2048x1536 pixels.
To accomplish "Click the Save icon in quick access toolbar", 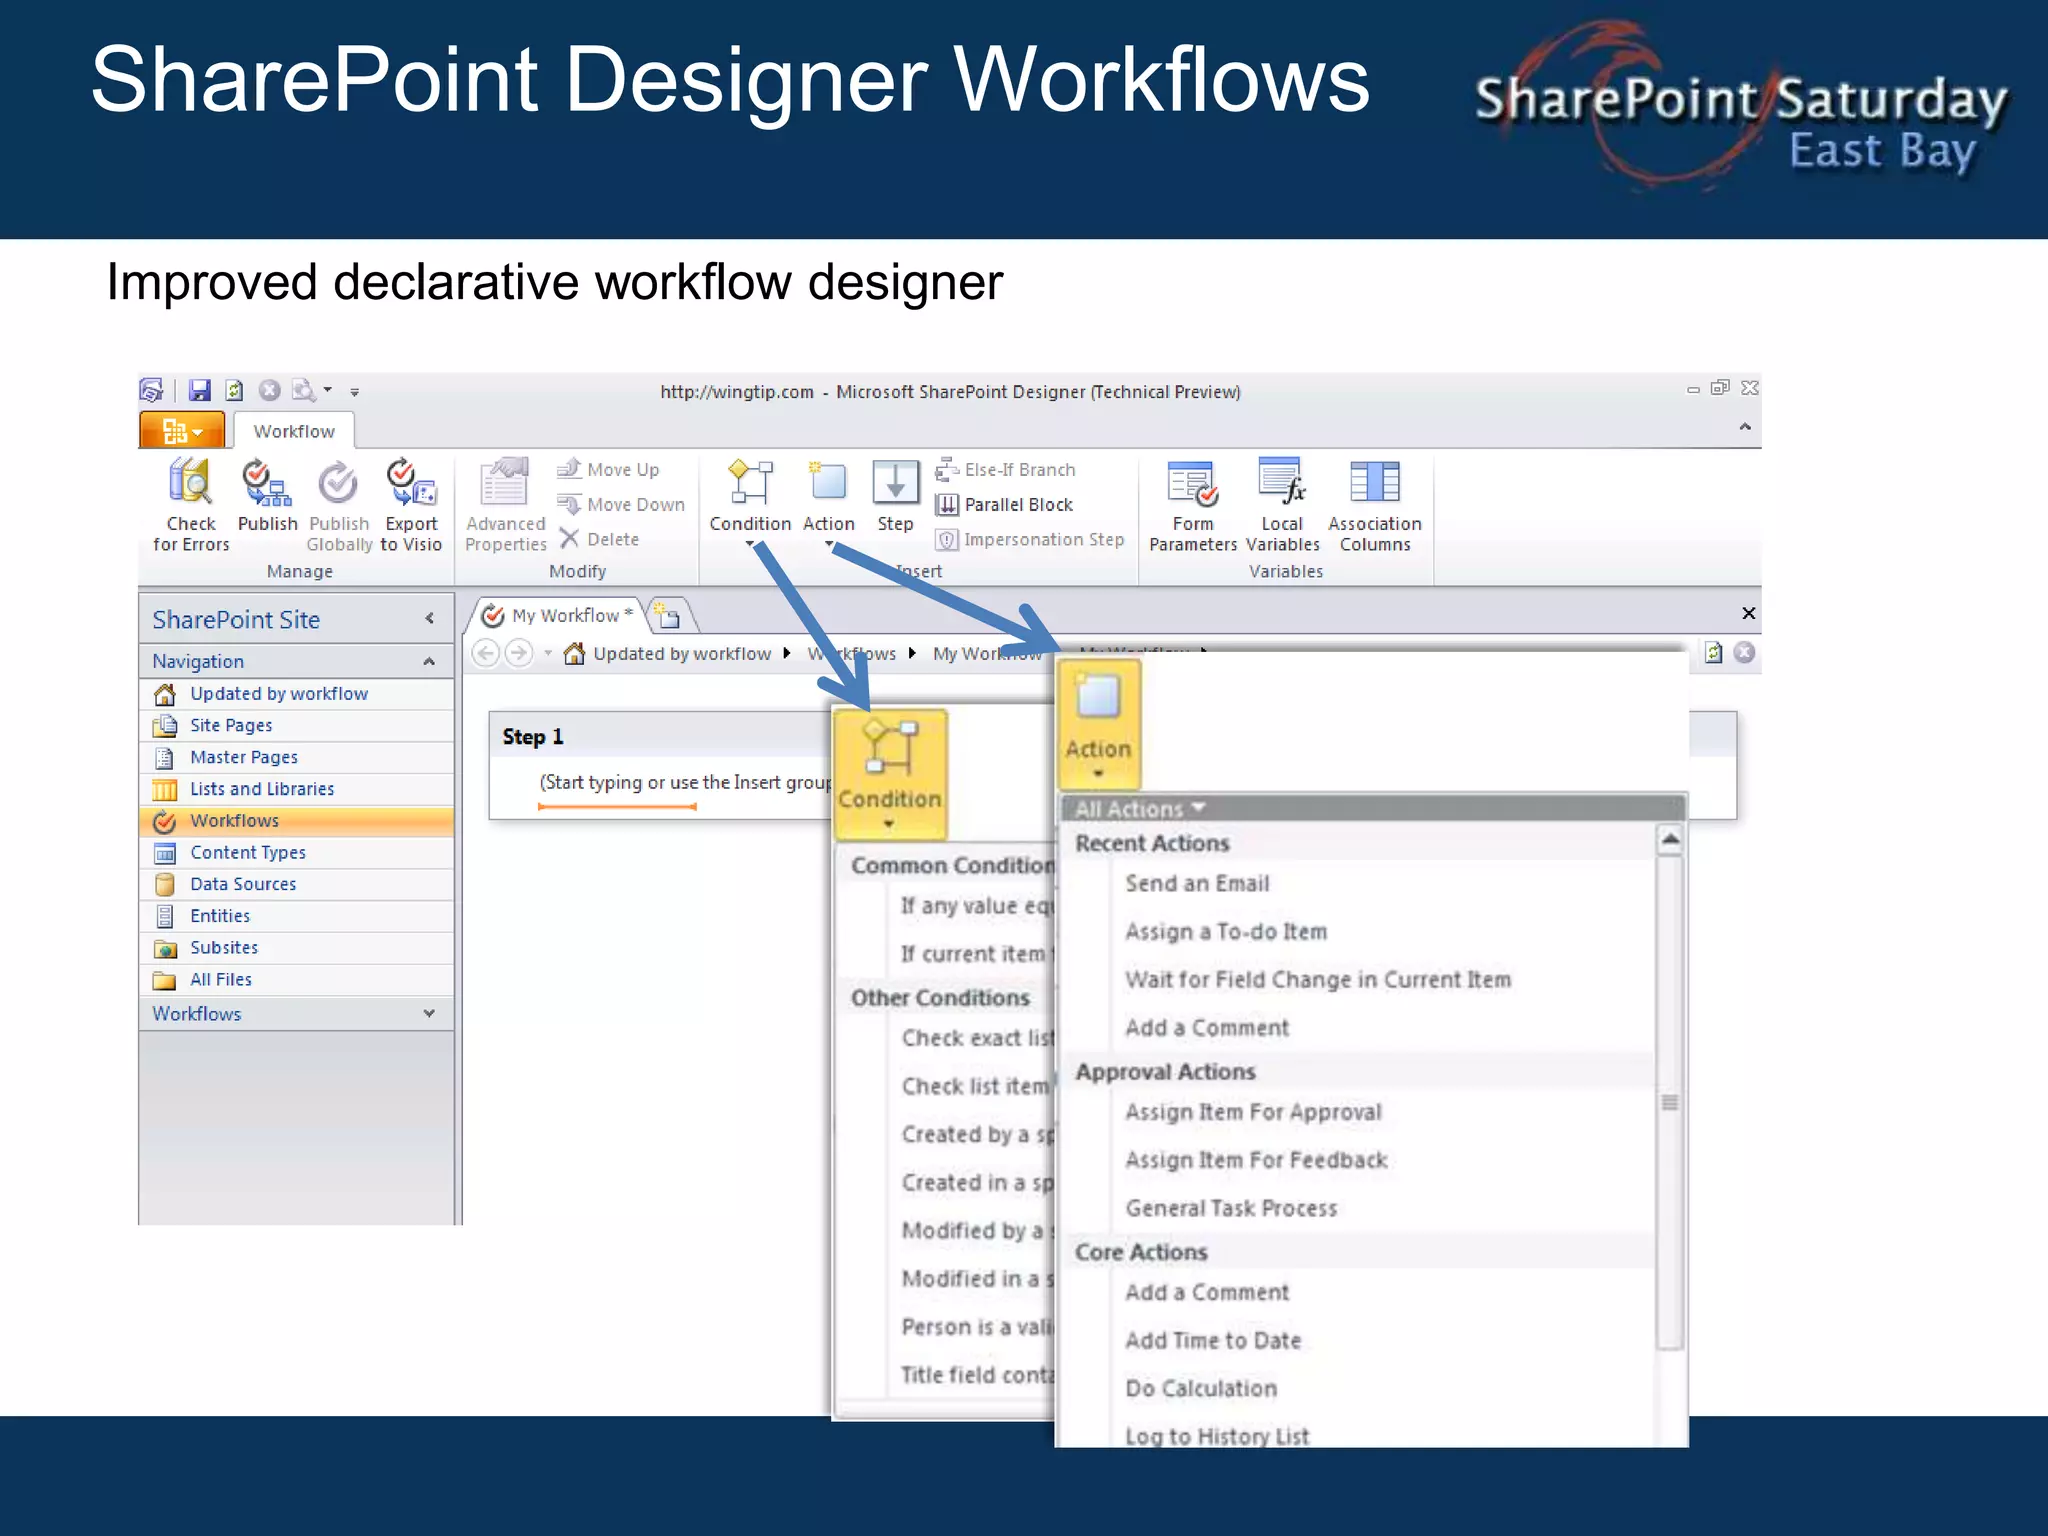I will (200, 391).
